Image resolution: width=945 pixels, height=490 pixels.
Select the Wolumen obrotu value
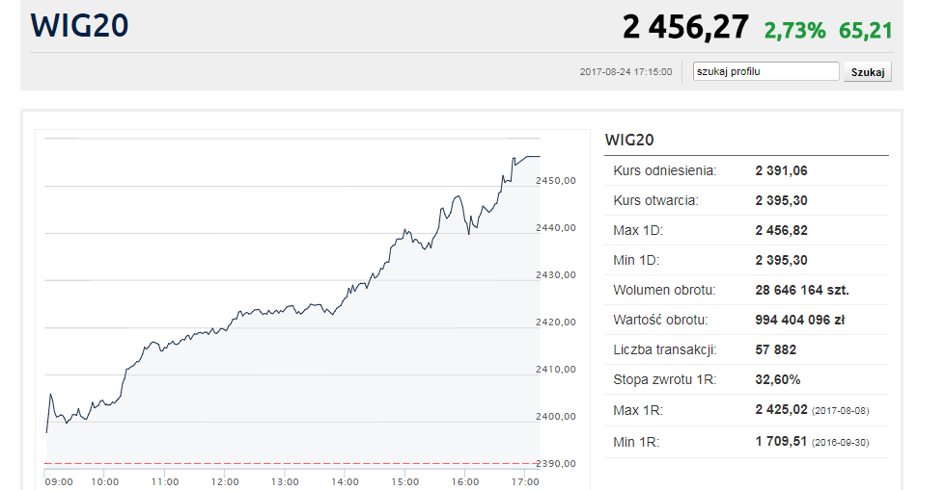tap(802, 291)
